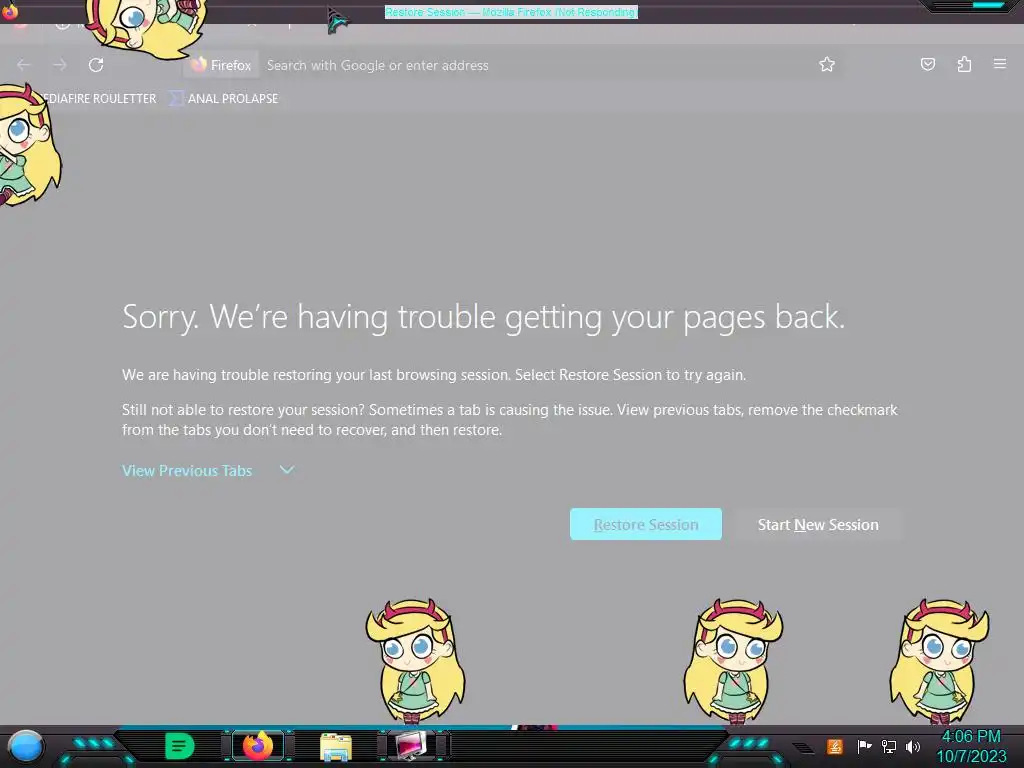1024x768 pixels.
Task: Open the volume speaker tray icon
Action: (913, 746)
